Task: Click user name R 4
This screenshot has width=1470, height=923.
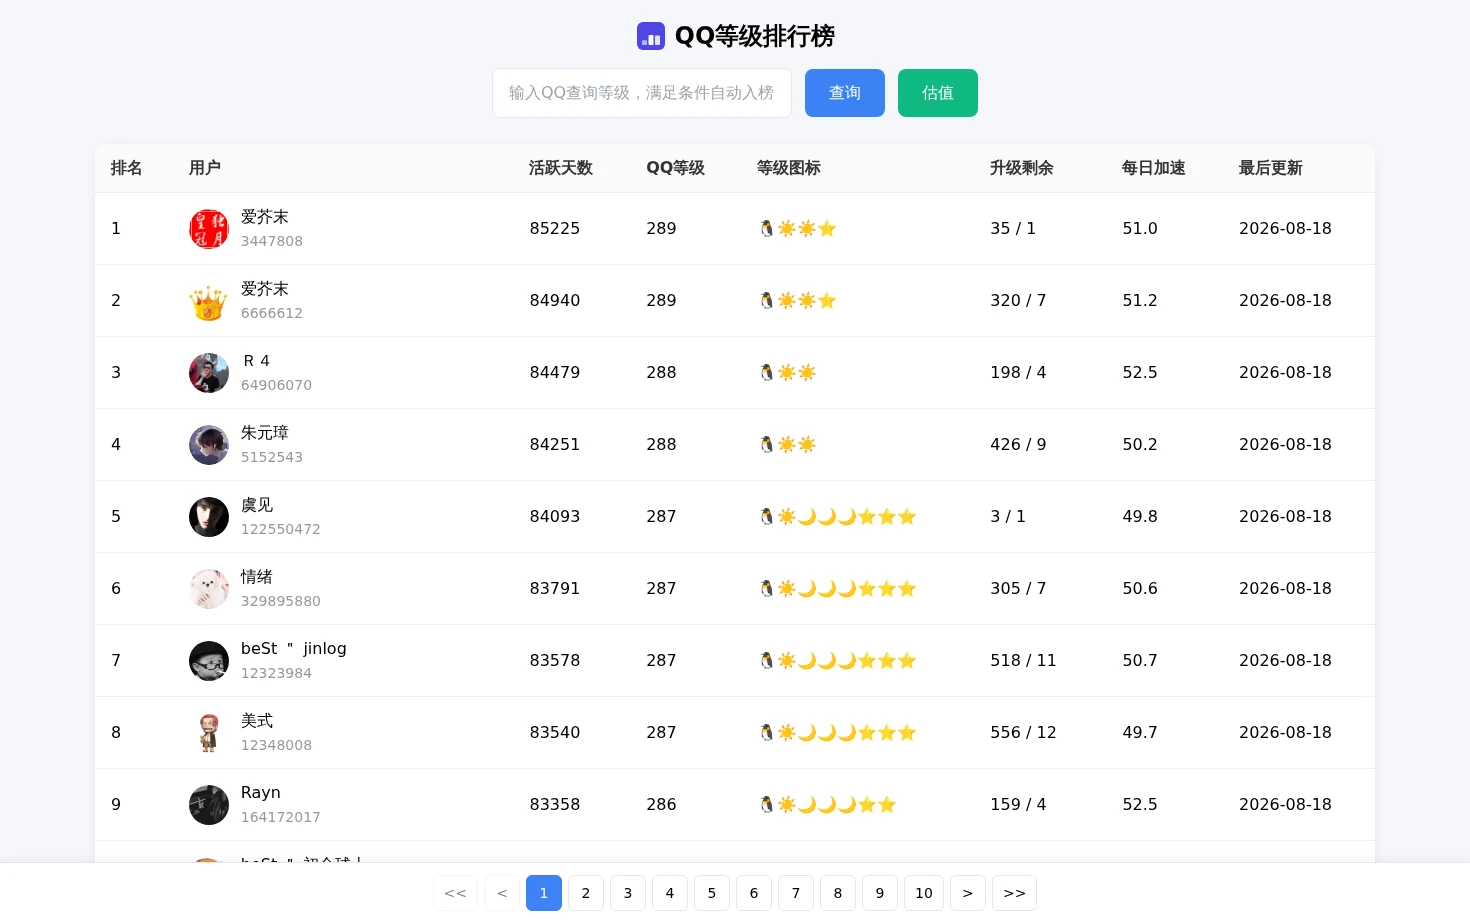Action: coord(257,361)
